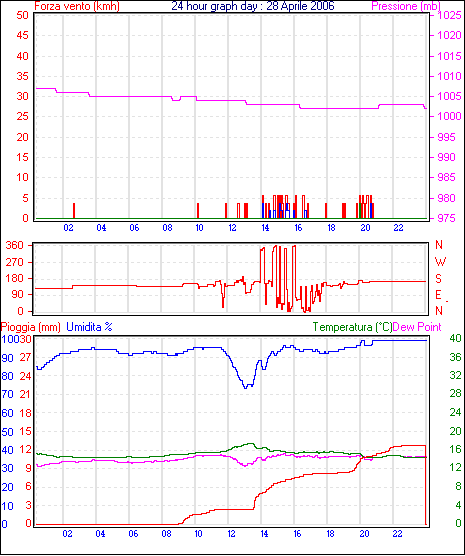Click hour 02 on top chart time axis
Viewport: 465px width, 556px height.
point(68,228)
